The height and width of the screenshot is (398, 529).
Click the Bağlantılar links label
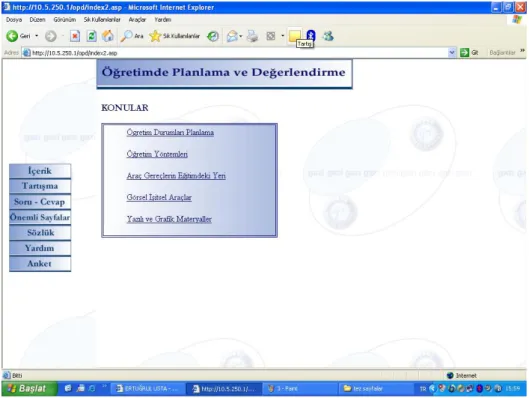pos(502,53)
